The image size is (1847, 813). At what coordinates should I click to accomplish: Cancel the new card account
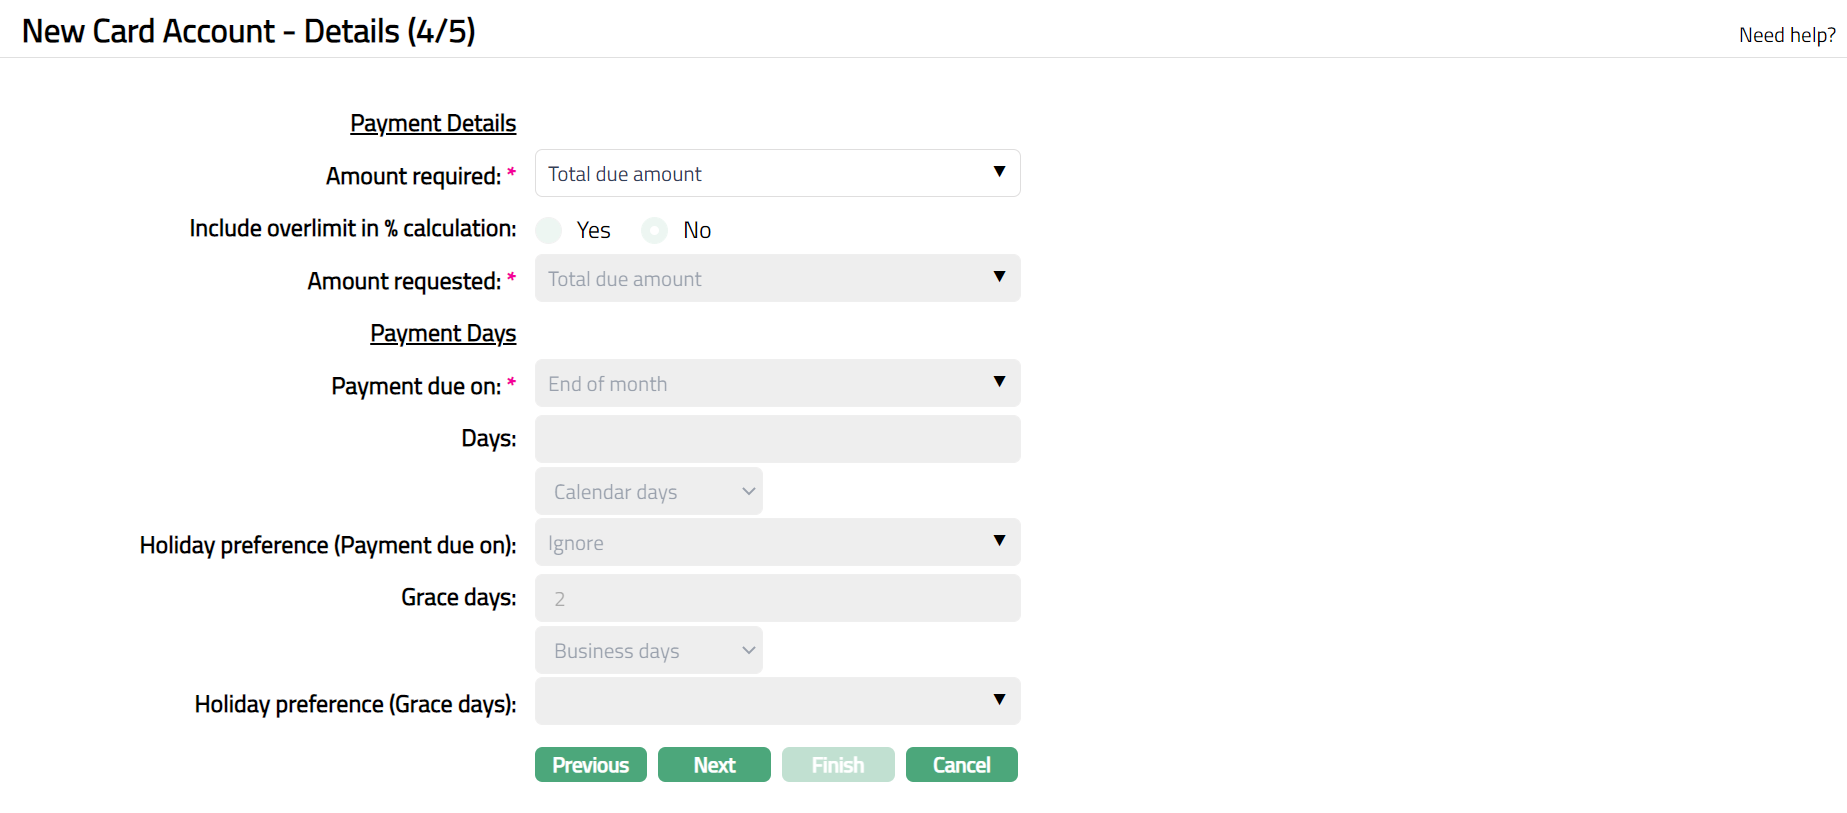pos(961,765)
